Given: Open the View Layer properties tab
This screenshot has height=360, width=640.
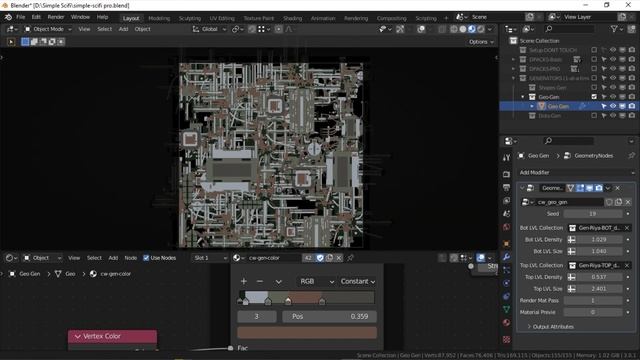Looking at the screenshot, I should pyautogui.click(x=507, y=201).
